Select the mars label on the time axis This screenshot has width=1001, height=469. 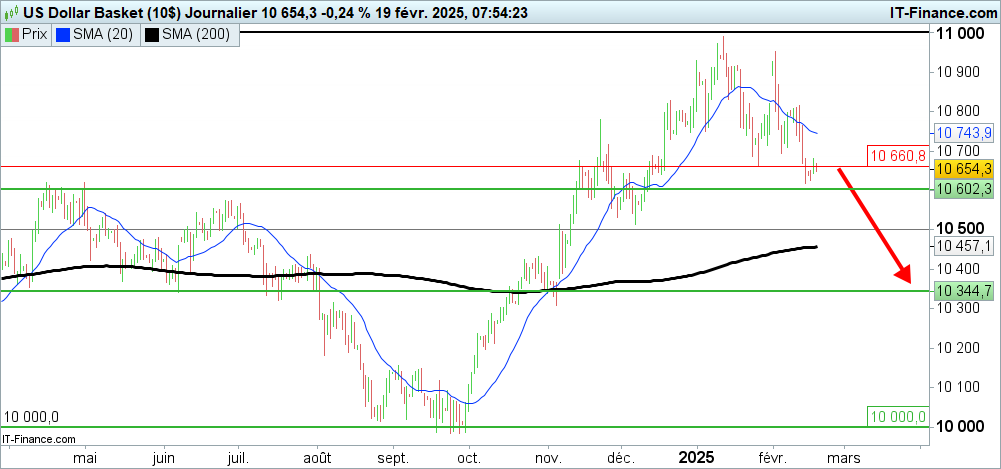click(x=843, y=458)
